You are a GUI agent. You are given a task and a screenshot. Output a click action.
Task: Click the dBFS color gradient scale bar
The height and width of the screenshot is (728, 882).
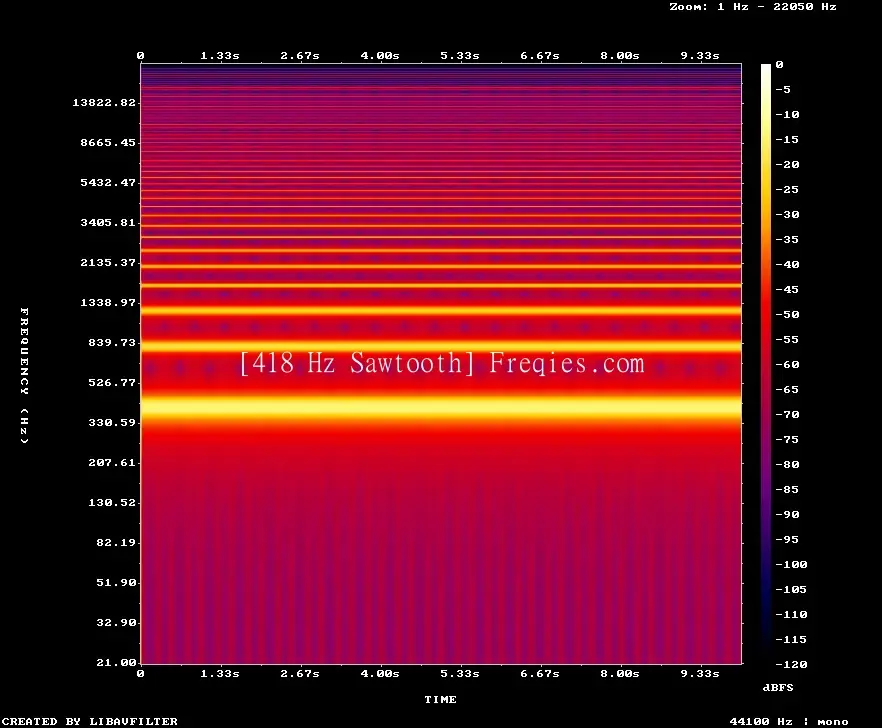coord(766,364)
